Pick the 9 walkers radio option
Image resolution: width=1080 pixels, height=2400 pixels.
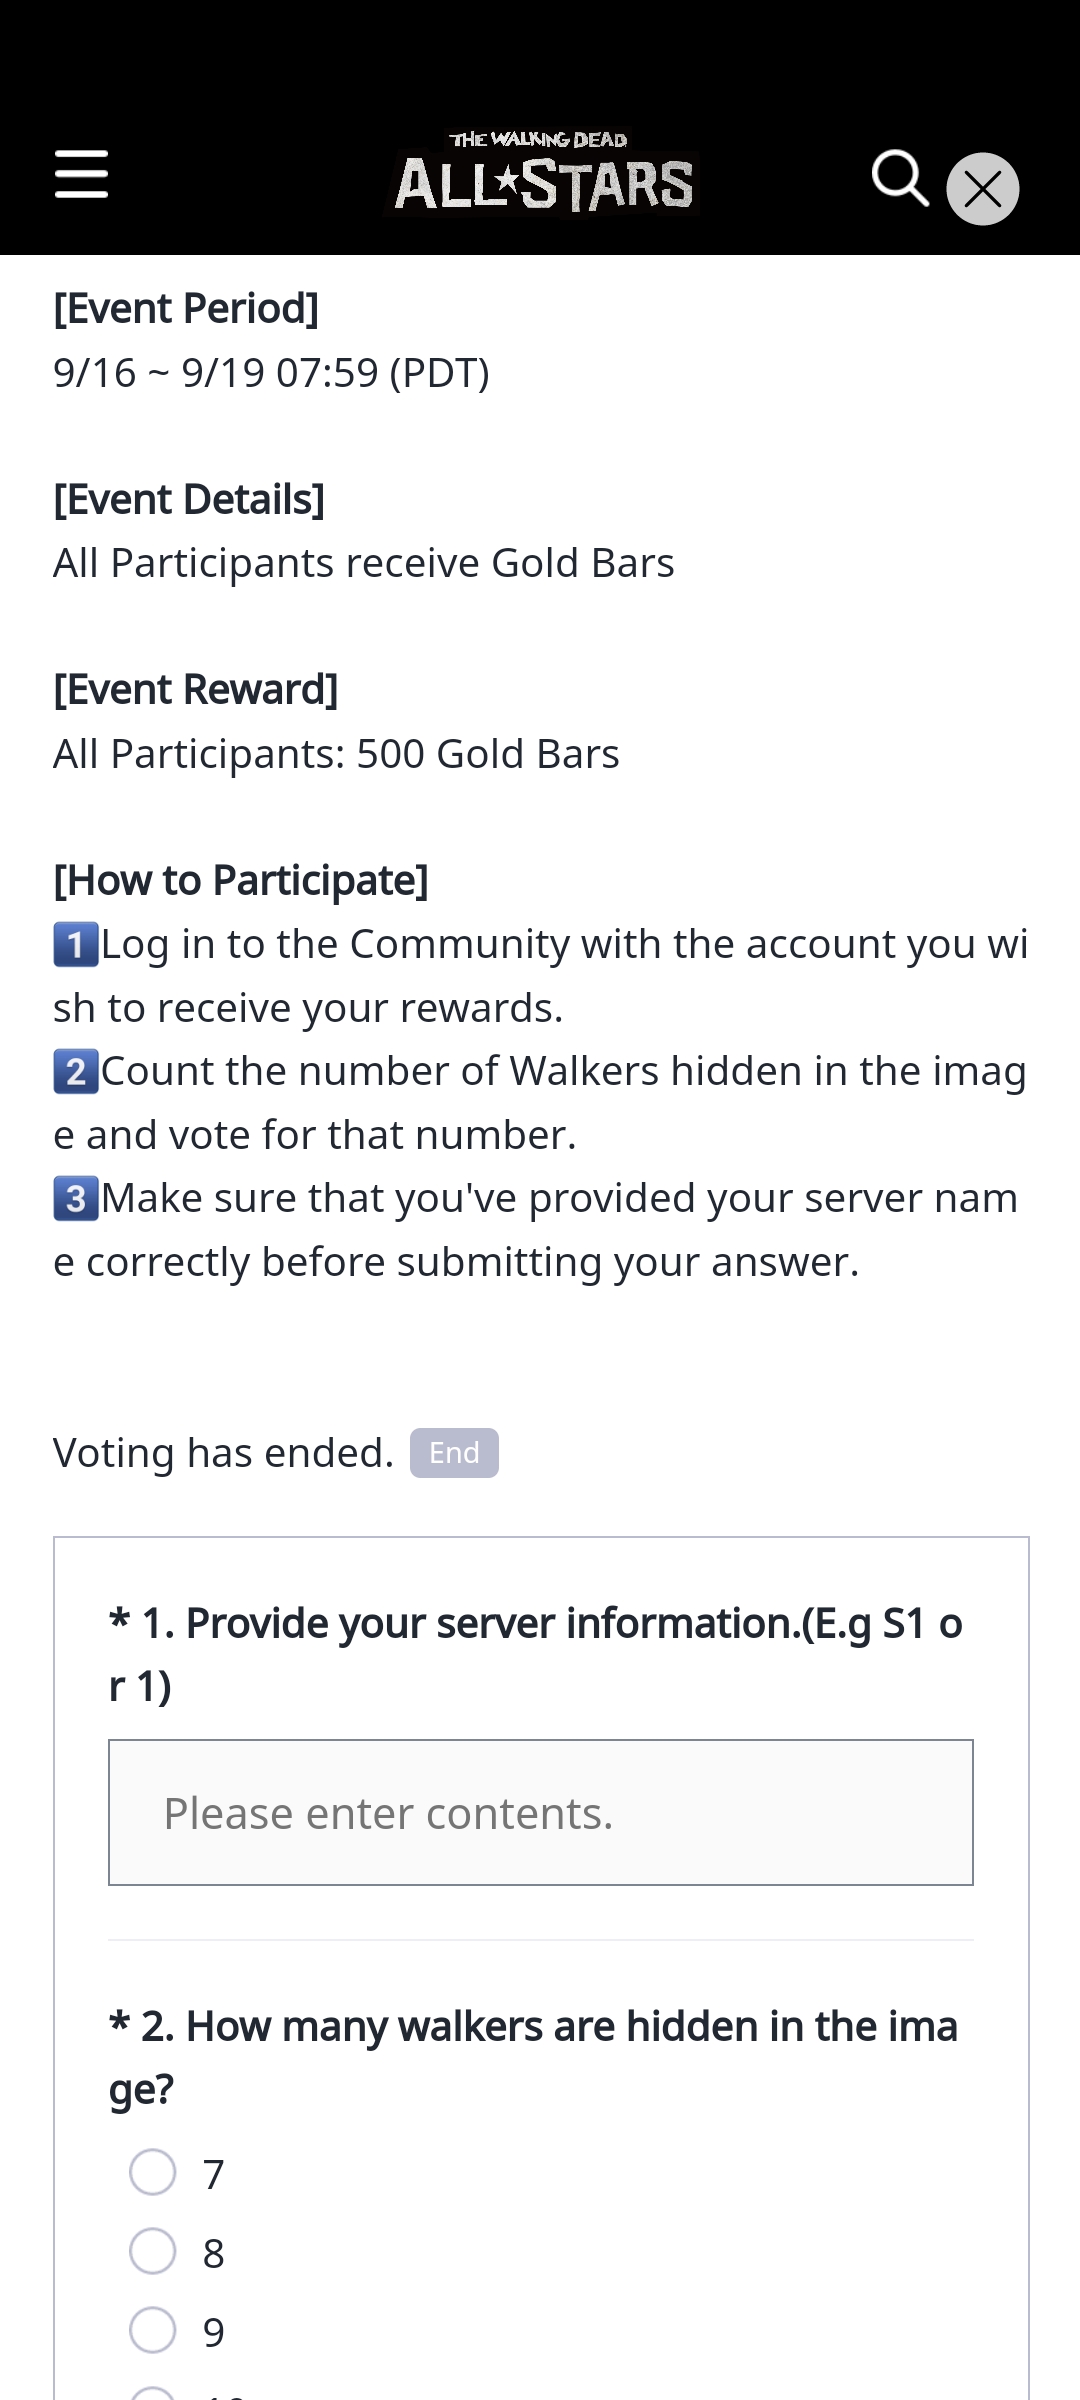153,2331
